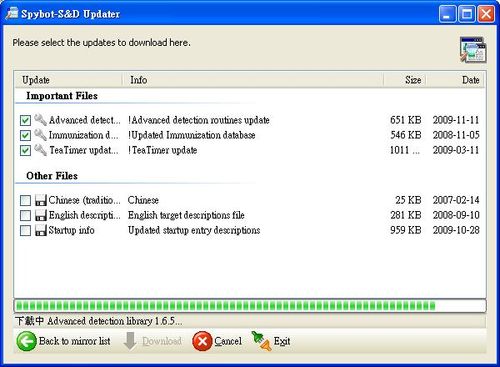500x367 pixels.
Task: Maximize the Spybot-S&D Updater window
Action: [x=467, y=14]
